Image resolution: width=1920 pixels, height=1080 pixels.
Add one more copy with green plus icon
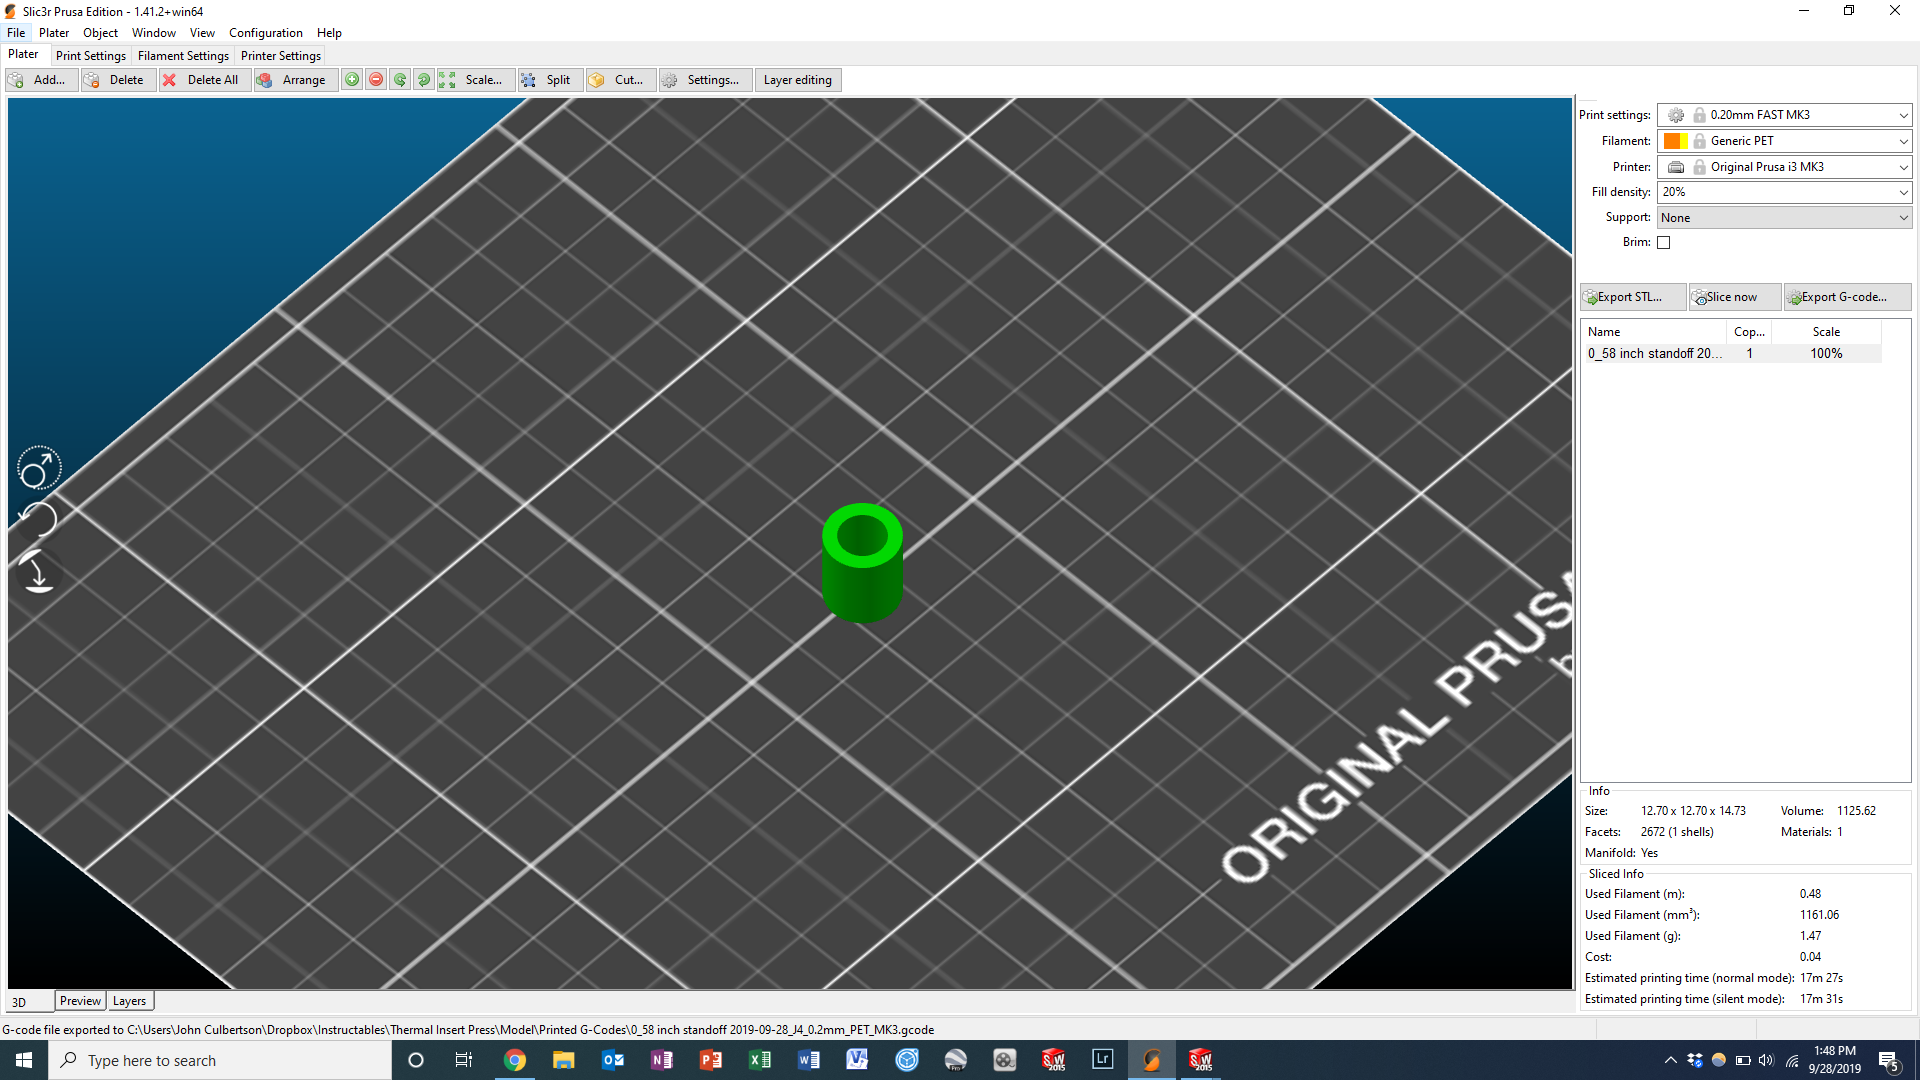pyautogui.click(x=352, y=80)
